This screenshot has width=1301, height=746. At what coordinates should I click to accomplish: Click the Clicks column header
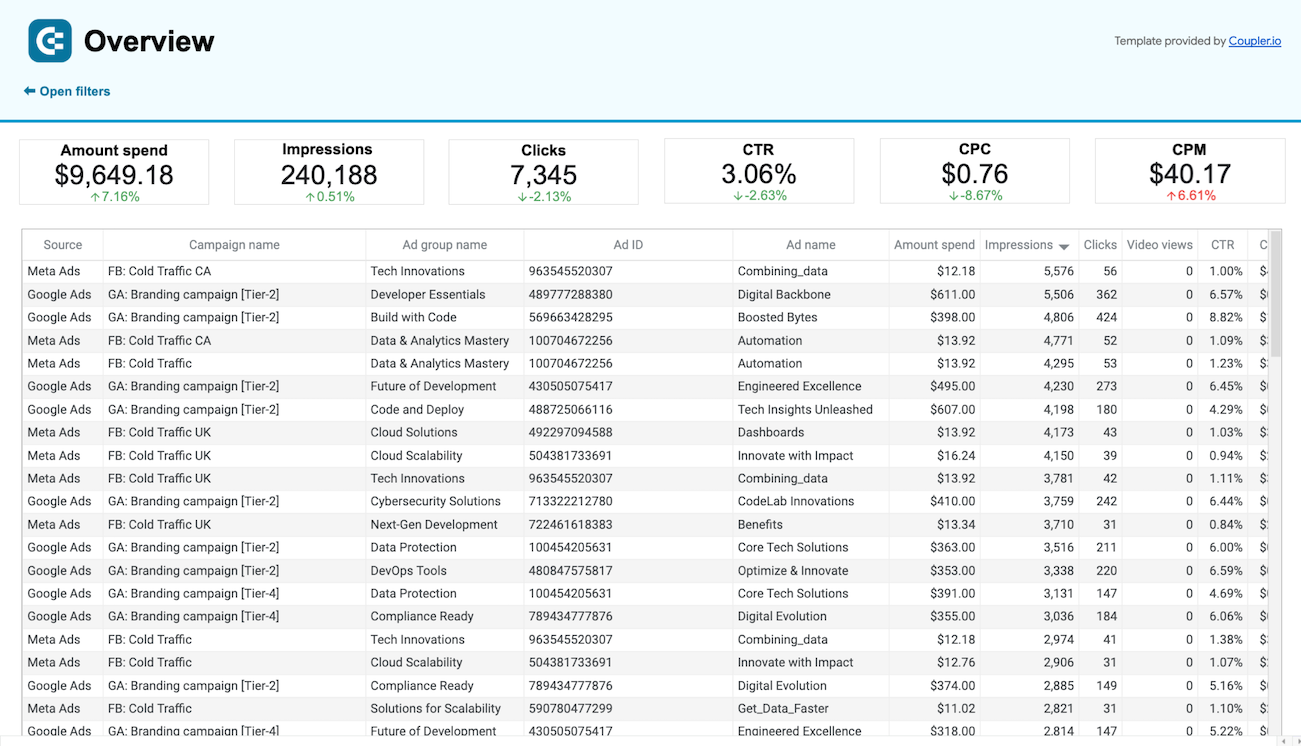1099,245
